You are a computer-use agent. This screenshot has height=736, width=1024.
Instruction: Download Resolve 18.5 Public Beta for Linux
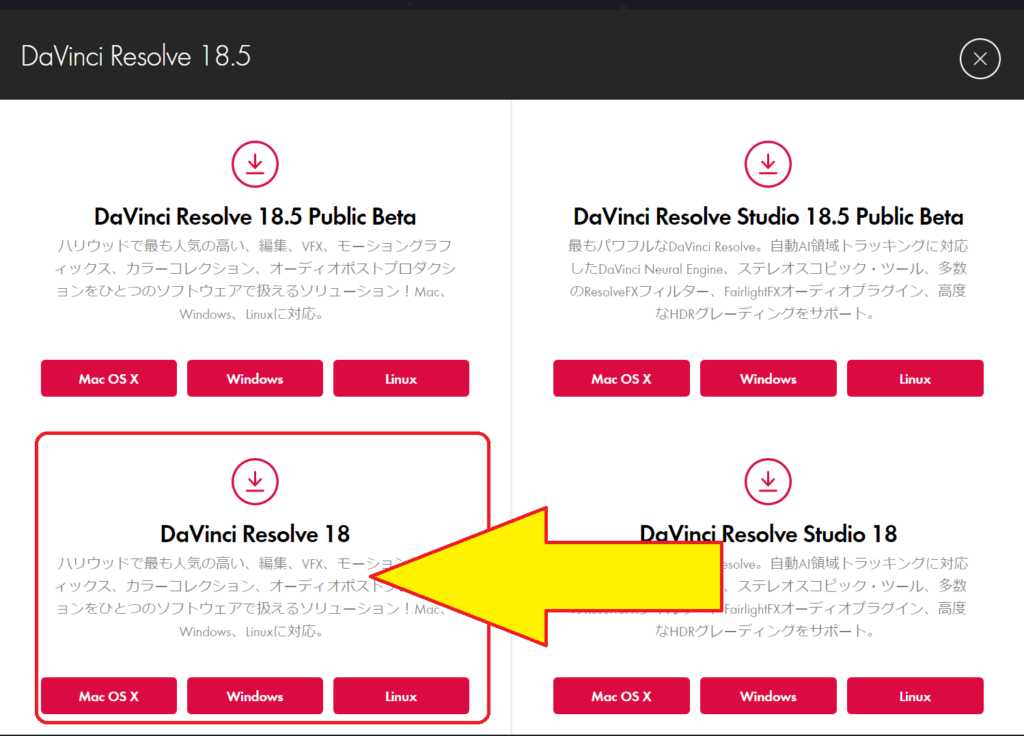pyautogui.click(x=401, y=378)
